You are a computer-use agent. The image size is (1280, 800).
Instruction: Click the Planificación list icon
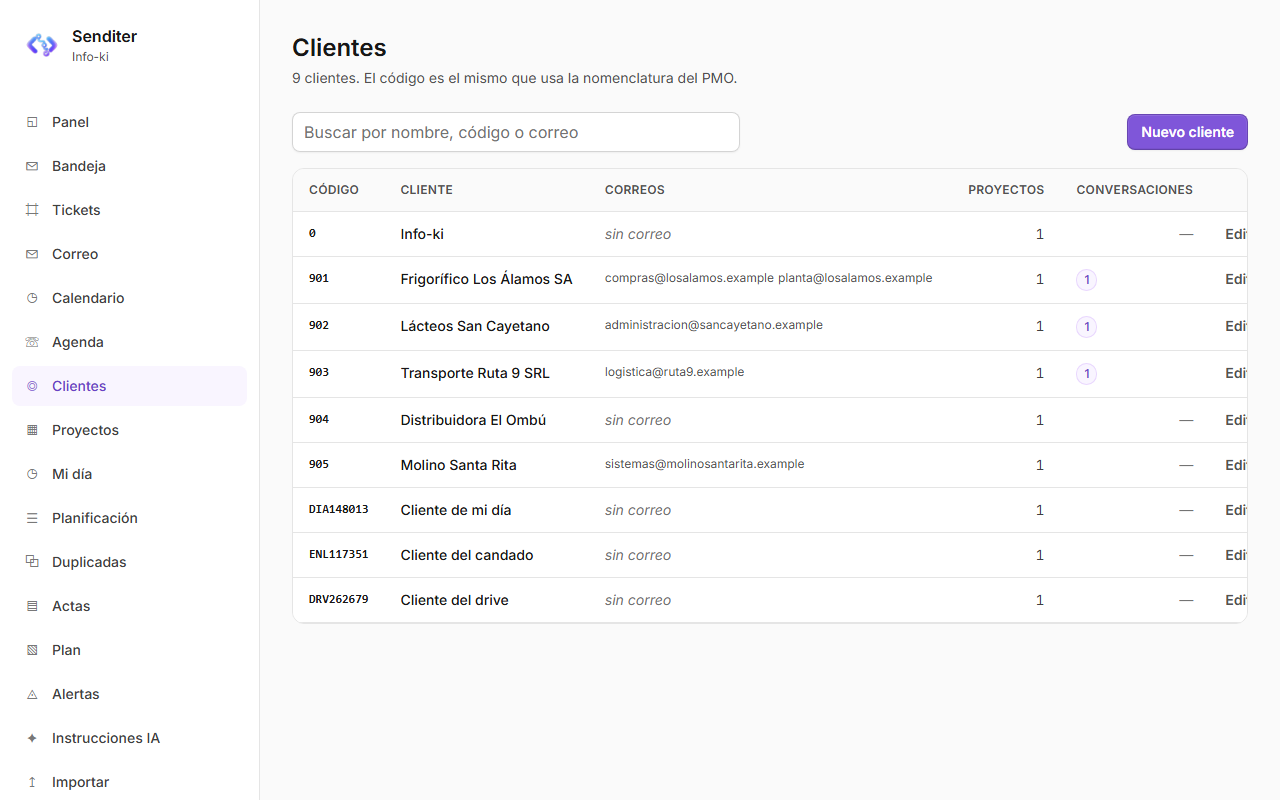32,518
